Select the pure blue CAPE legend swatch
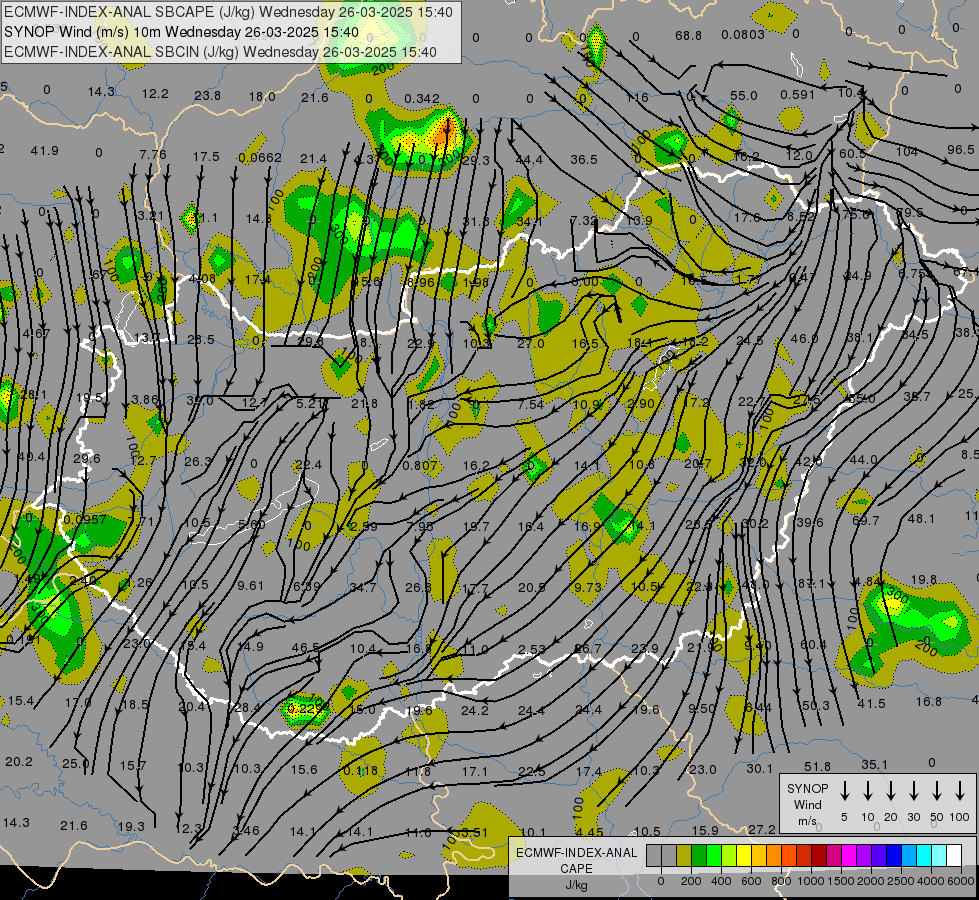The image size is (979, 900). click(893, 856)
